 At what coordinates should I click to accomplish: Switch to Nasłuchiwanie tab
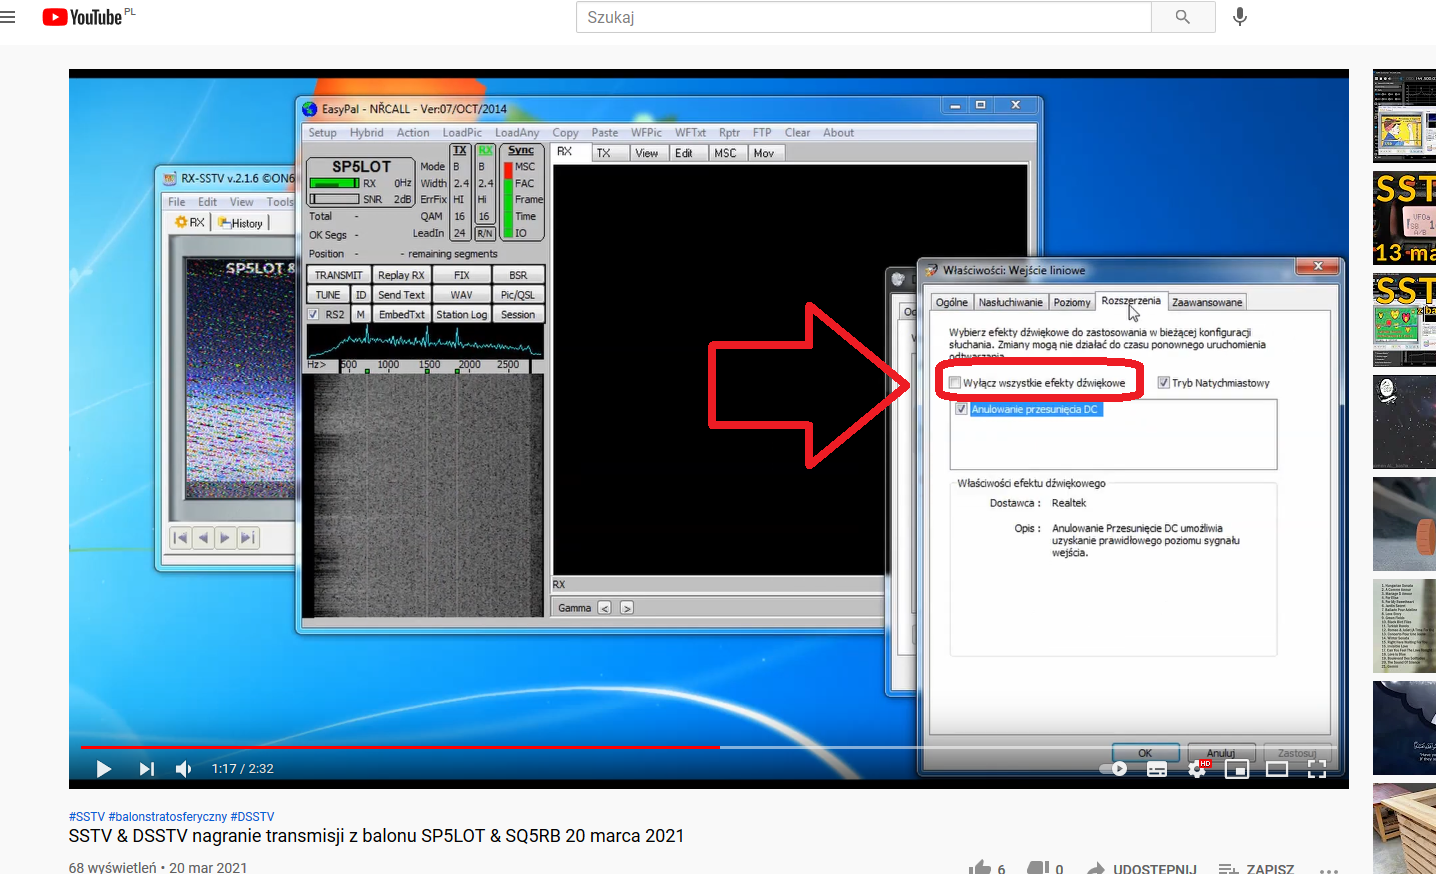click(x=1010, y=302)
